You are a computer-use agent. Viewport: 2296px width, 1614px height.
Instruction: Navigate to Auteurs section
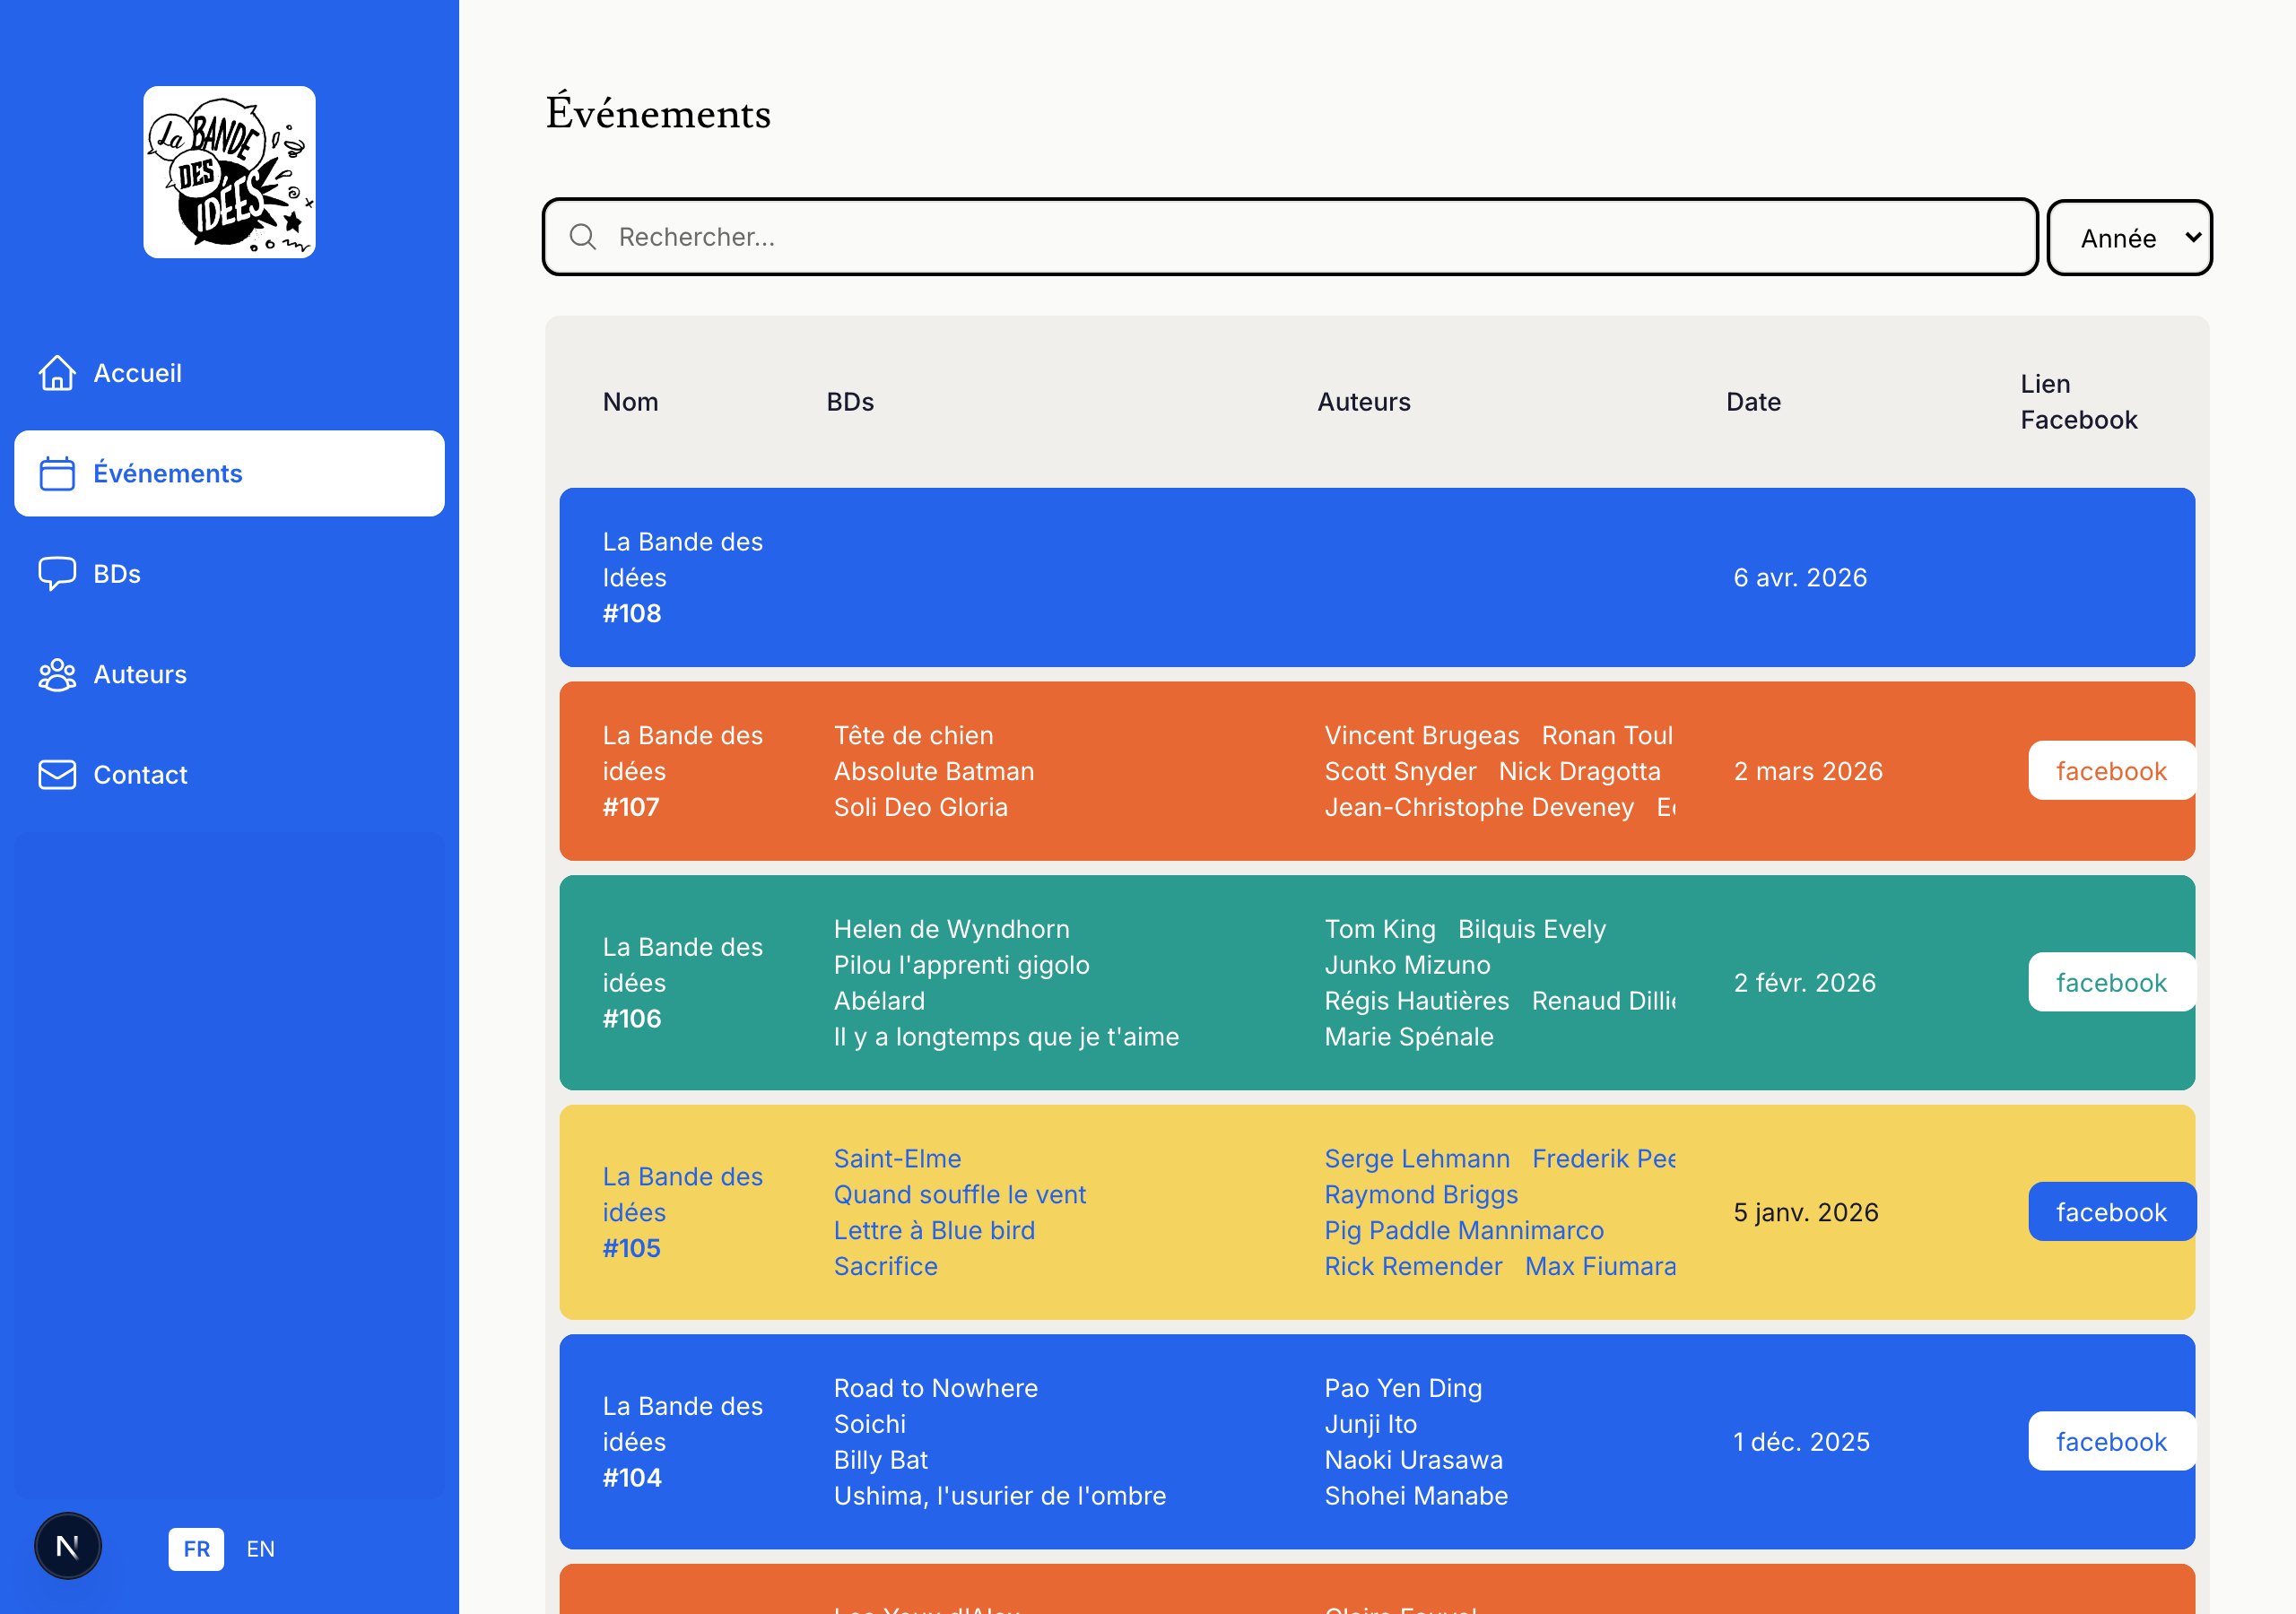point(229,675)
